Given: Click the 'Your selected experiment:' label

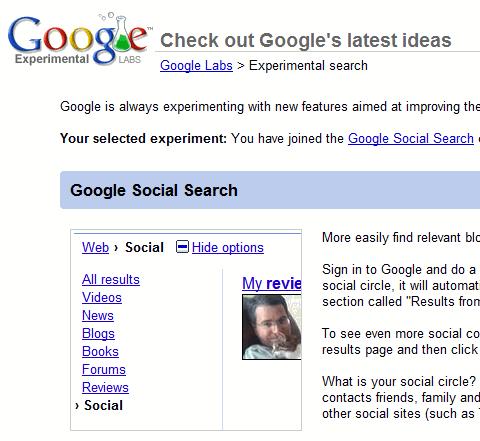Looking at the screenshot, I should coord(143,138).
